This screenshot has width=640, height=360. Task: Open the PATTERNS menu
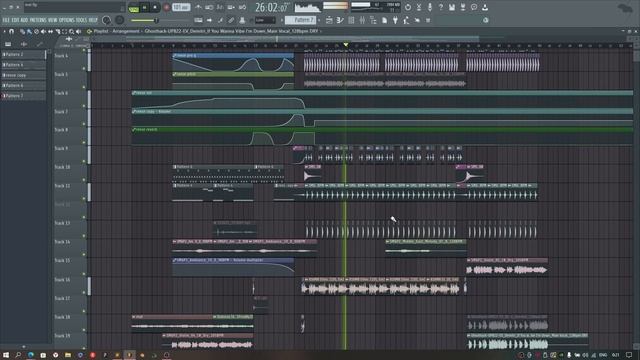(38, 20)
